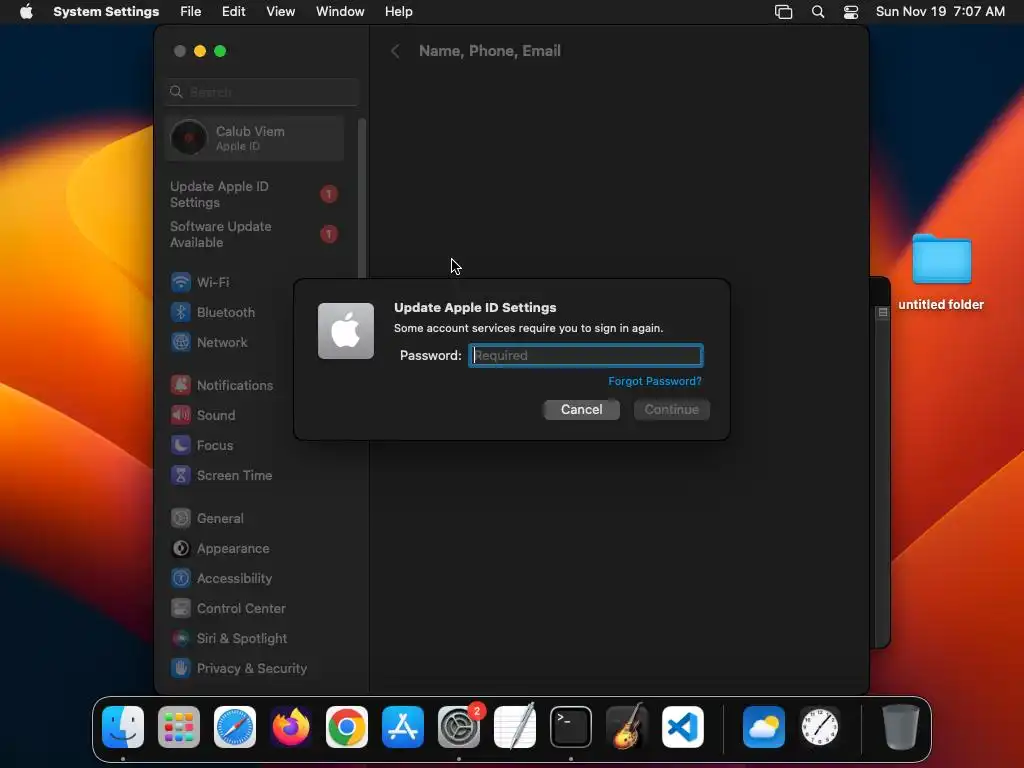Select the Wi-Fi sidebar item
Image resolution: width=1024 pixels, height=768 pixels.
255,282
